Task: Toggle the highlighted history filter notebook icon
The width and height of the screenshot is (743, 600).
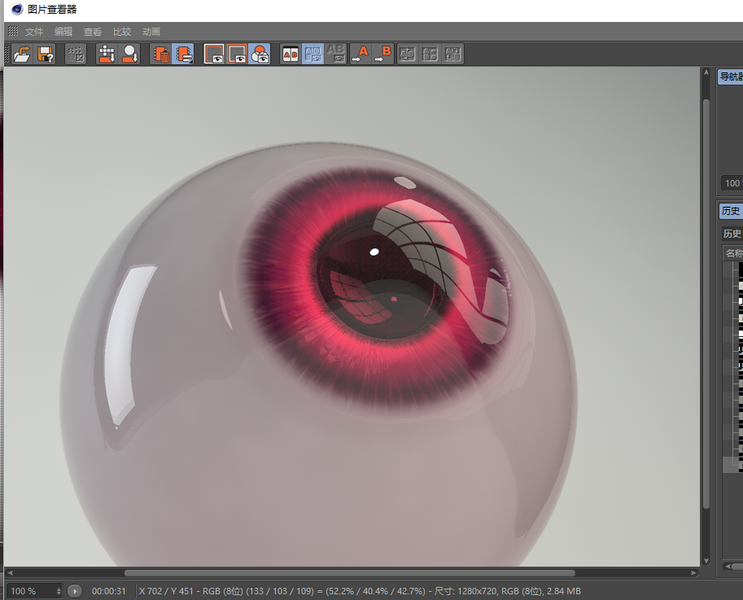Action: [x=183, y=54]
